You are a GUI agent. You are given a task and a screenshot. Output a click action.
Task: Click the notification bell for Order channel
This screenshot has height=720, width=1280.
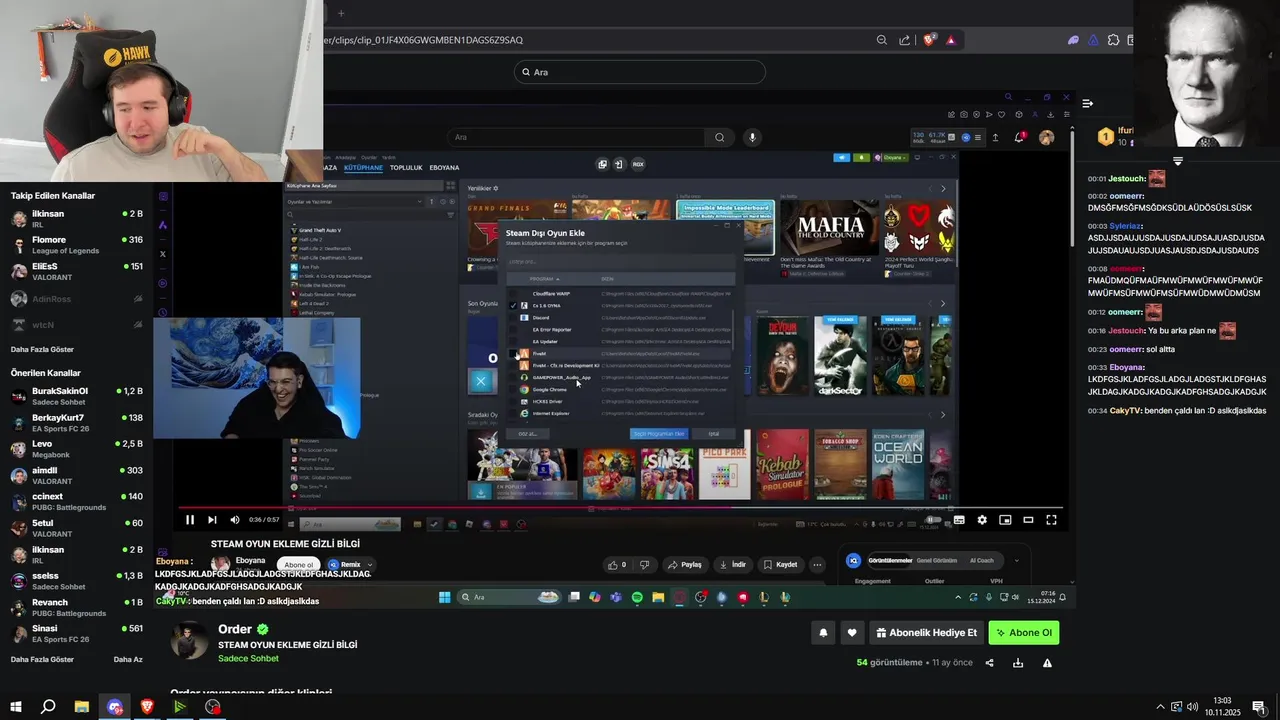click(823, 633)
